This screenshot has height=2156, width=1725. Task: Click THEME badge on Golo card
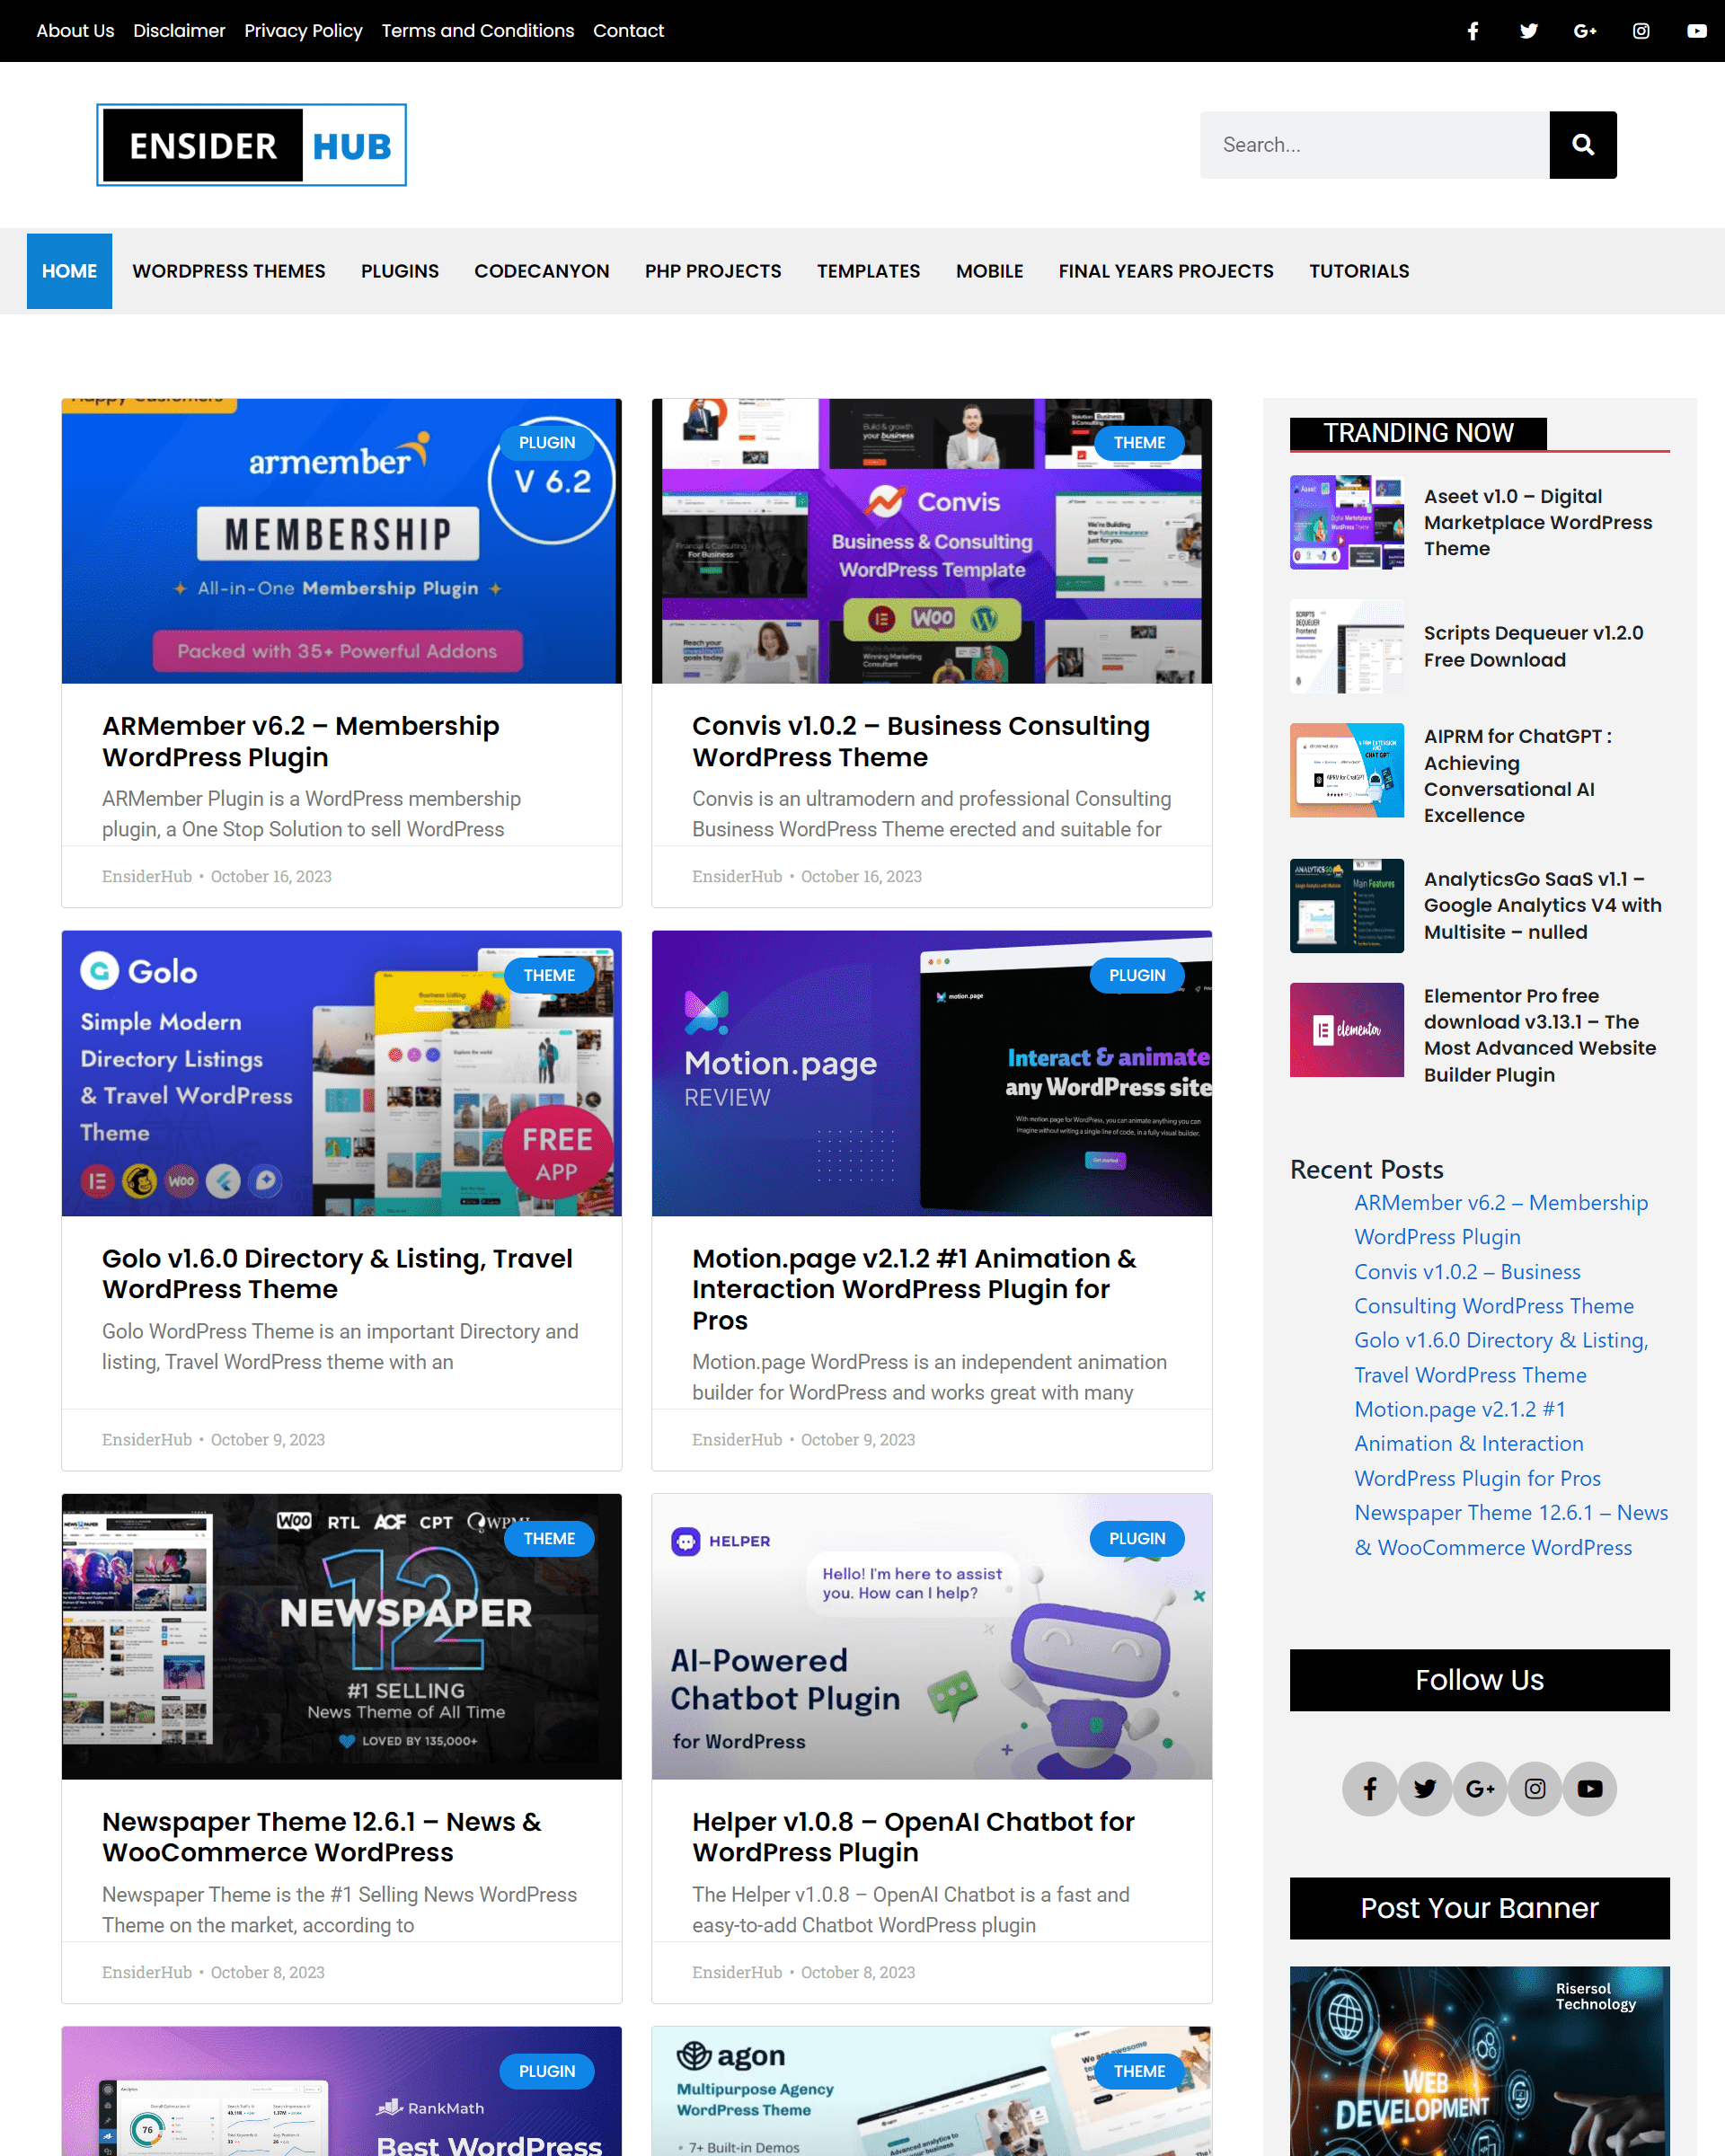pyautogui.click(x=549, y=975)
